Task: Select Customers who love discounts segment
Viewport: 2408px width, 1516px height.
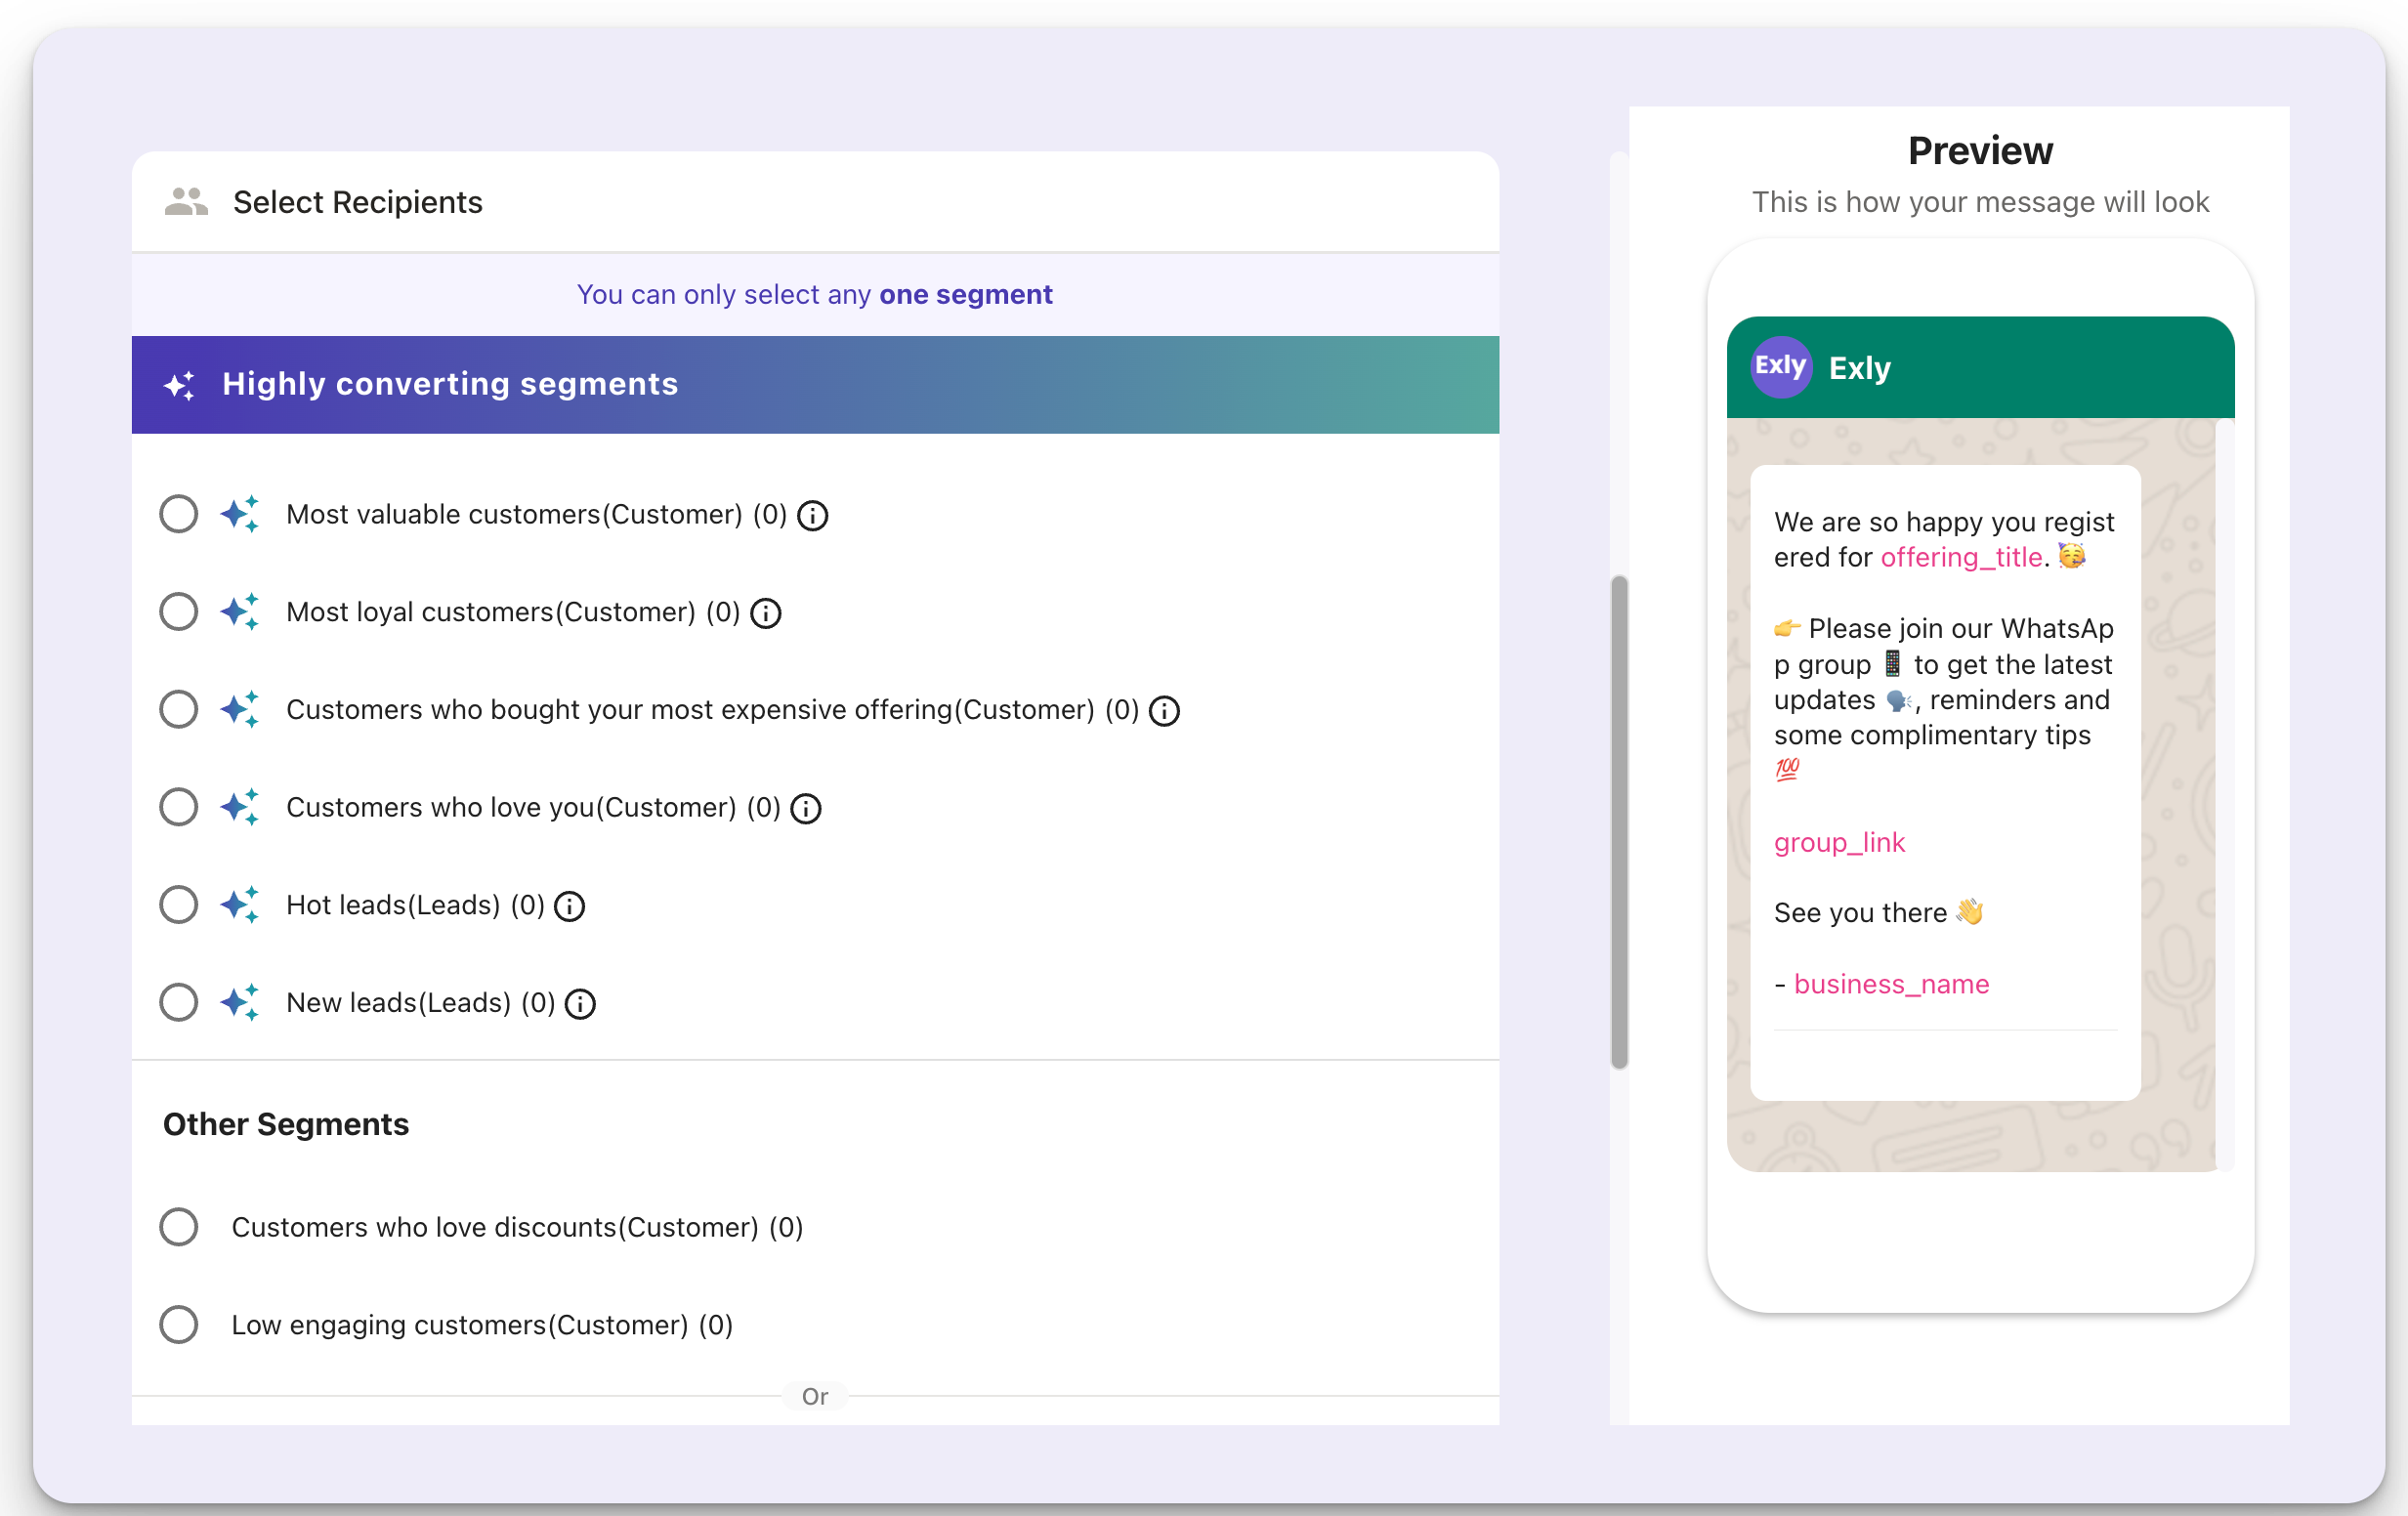Action: pos(179,1227)
